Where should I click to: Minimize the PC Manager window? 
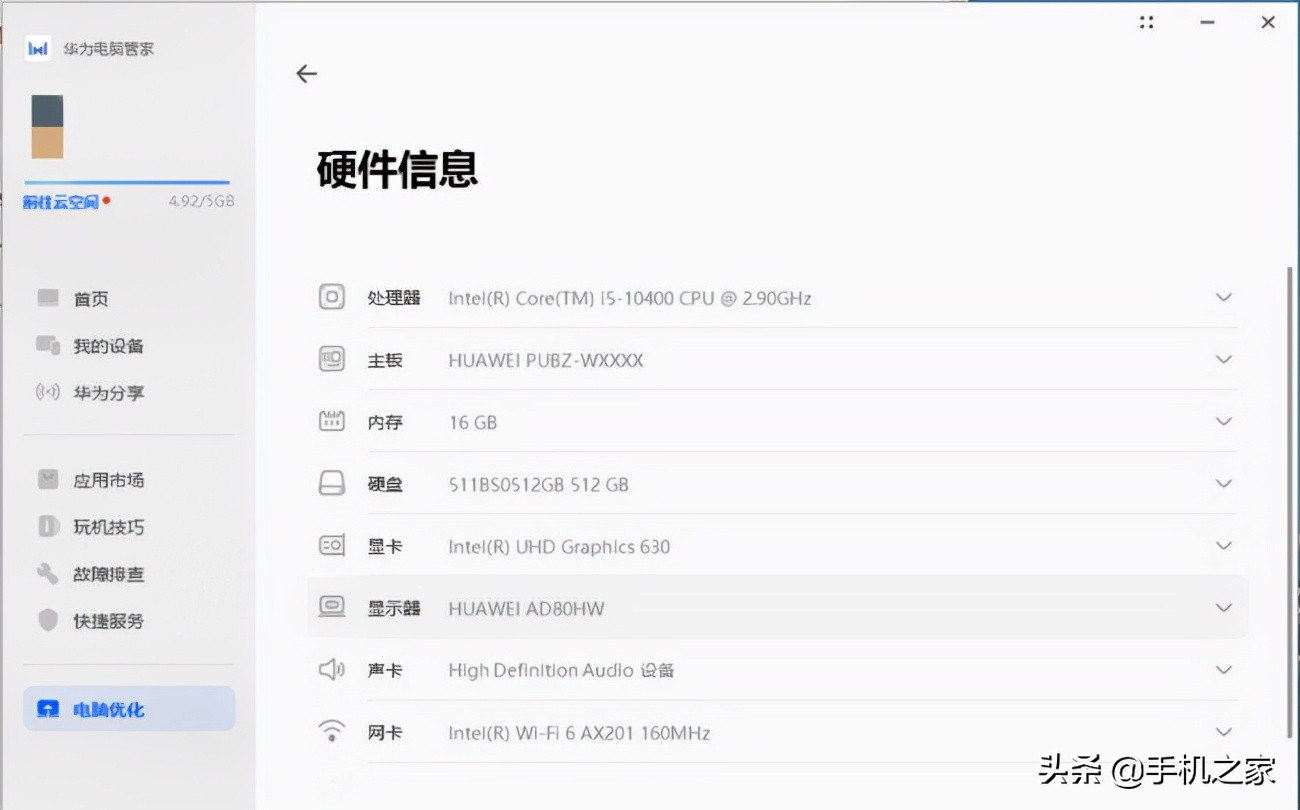tap(1208, 22)
